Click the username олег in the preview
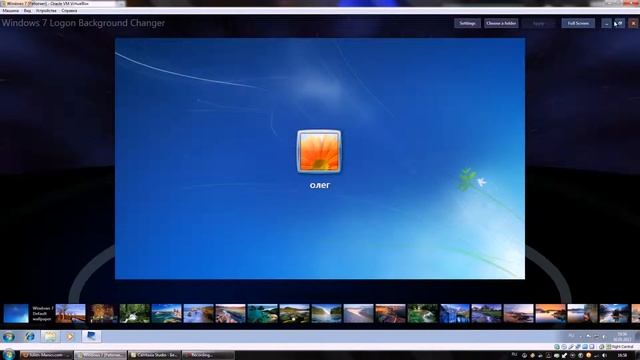 320,185
